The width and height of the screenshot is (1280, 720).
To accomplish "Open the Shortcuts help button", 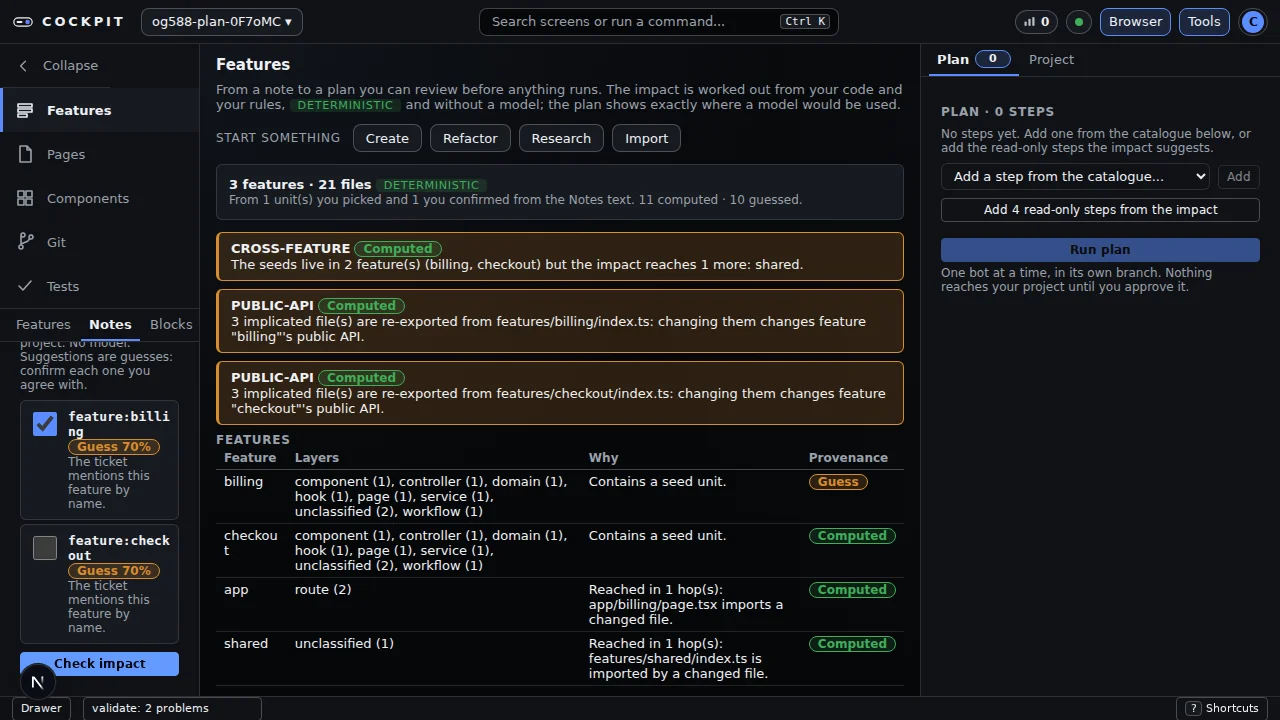I will pos(1222,708).
